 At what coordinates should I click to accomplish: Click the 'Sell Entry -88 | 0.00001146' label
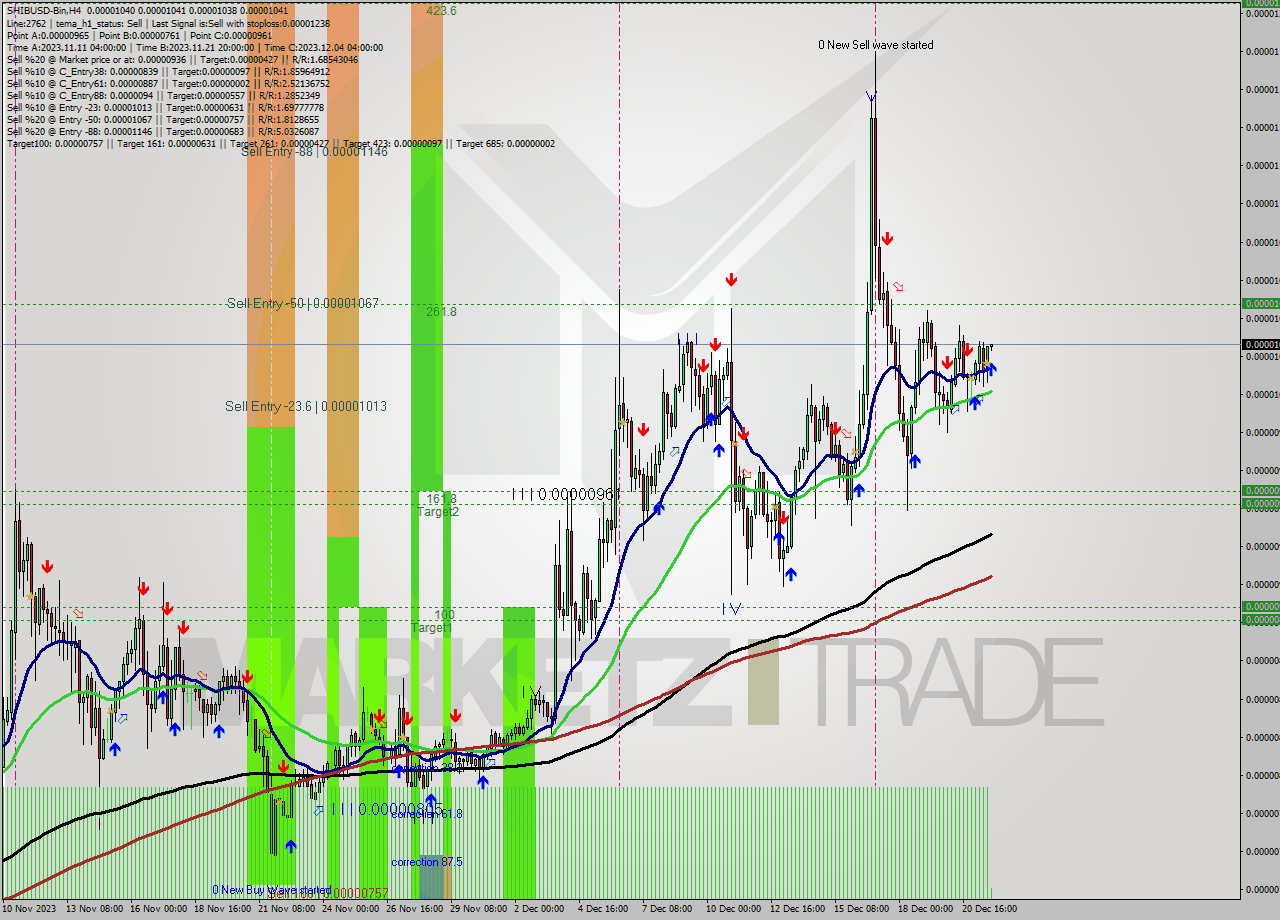(x=314, y=151)
